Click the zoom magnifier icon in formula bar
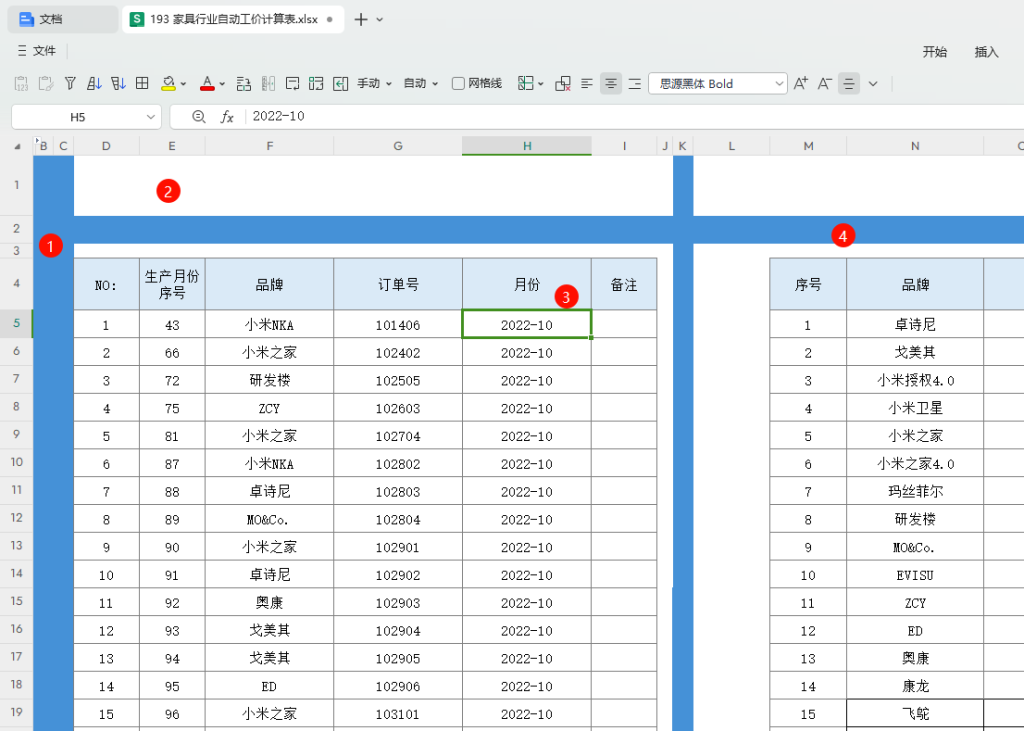 [199, 116]
